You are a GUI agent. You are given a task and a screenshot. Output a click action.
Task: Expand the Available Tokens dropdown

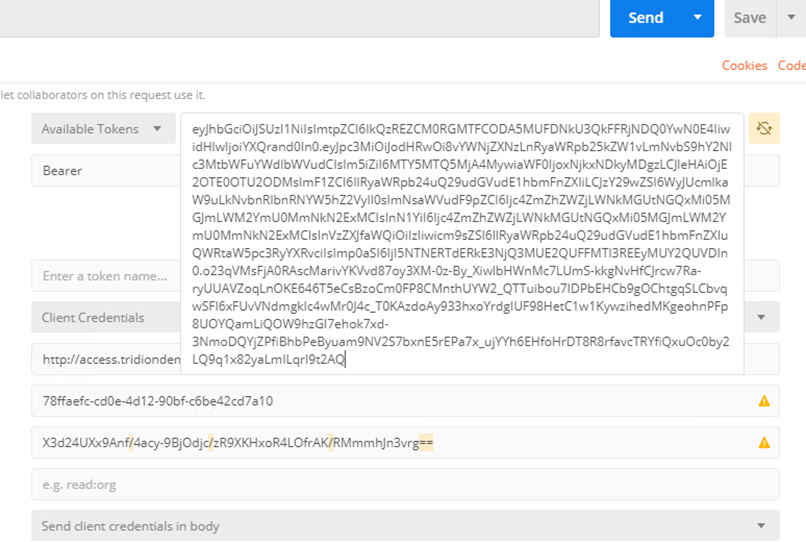[103, 129]
